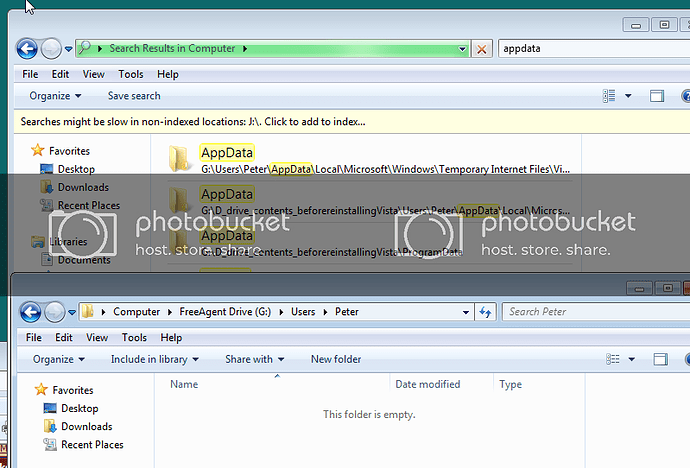The height and width of the screenshot is (468, 690).
Task: Change view icon in Peter window
Action: tap(613, 359)
